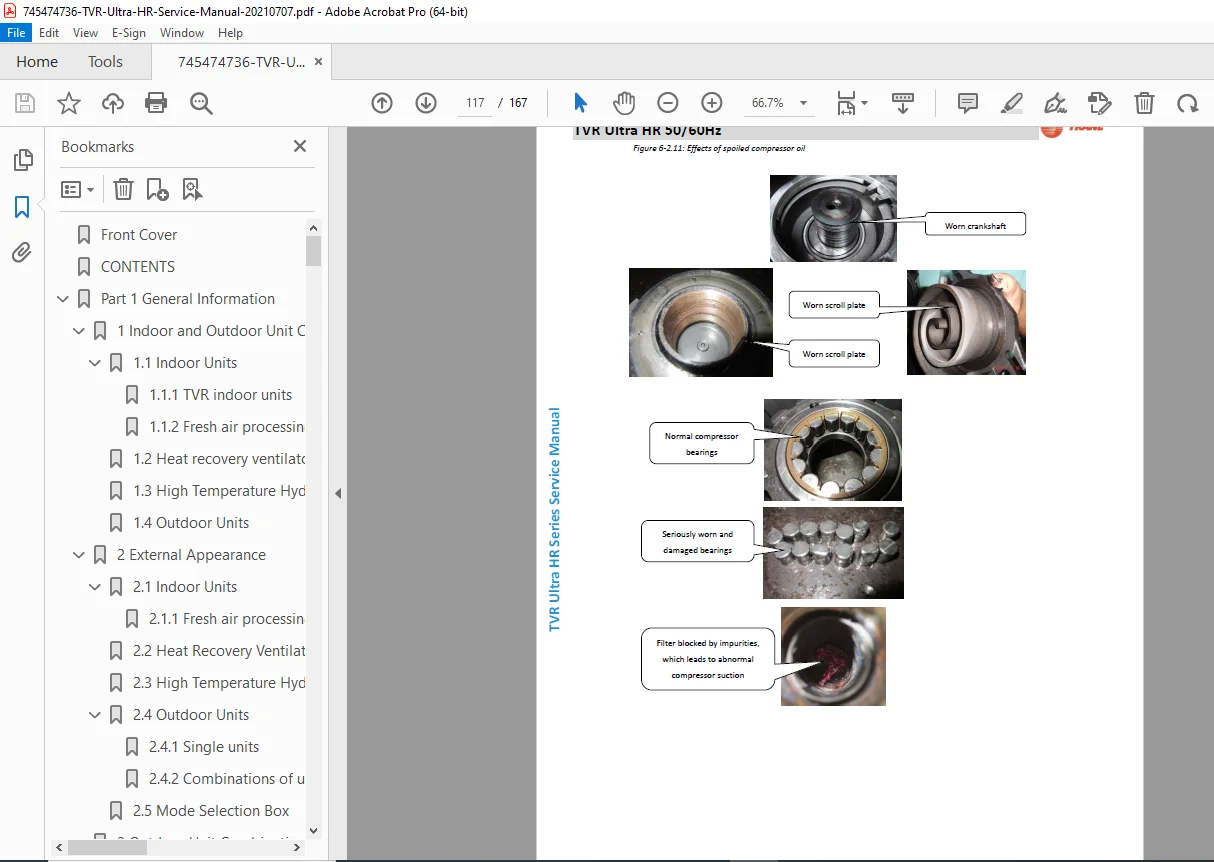
Task: Go to the next page arrow
Action: click(x=426, y=103)
